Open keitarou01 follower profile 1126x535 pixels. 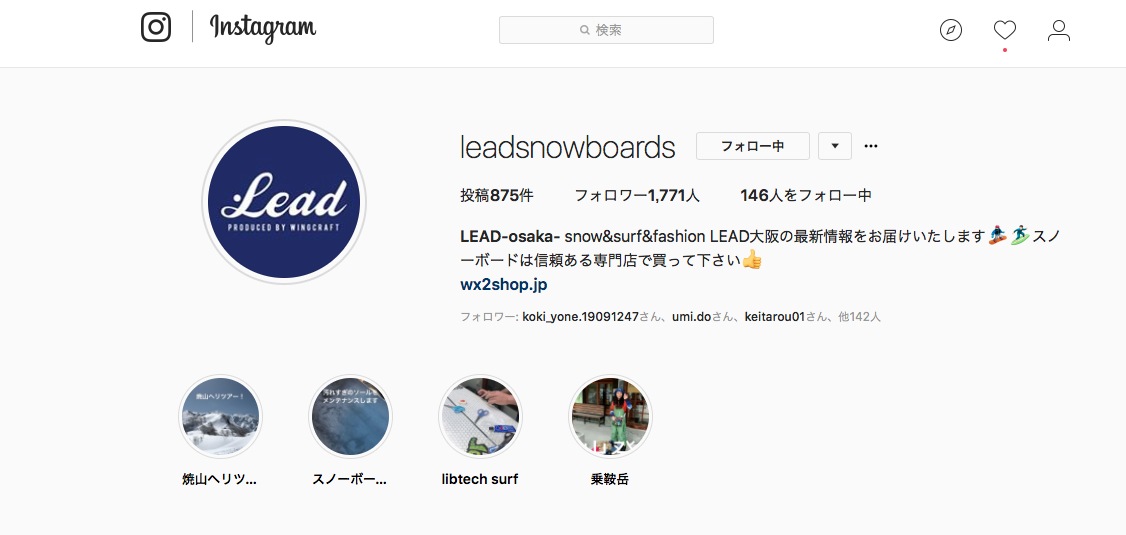click(775, 316)
